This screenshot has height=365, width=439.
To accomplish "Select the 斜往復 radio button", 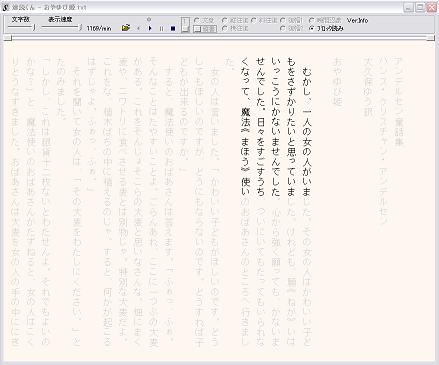I will pyautogui.click(x=254, y=20).
